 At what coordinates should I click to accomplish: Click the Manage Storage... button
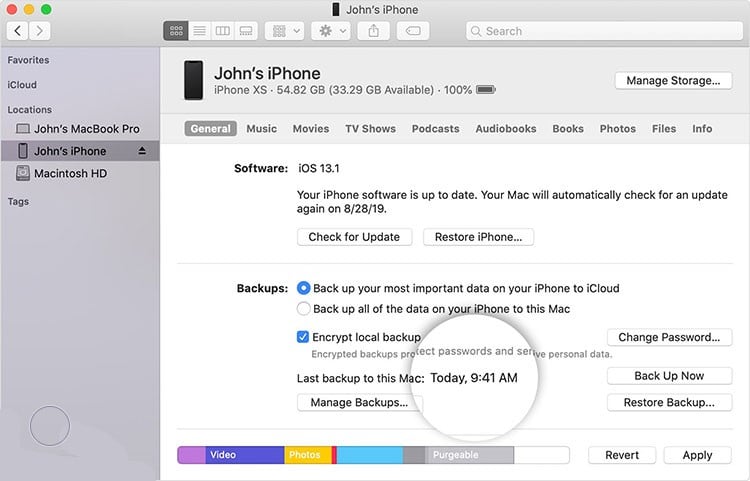coord(673,80)
